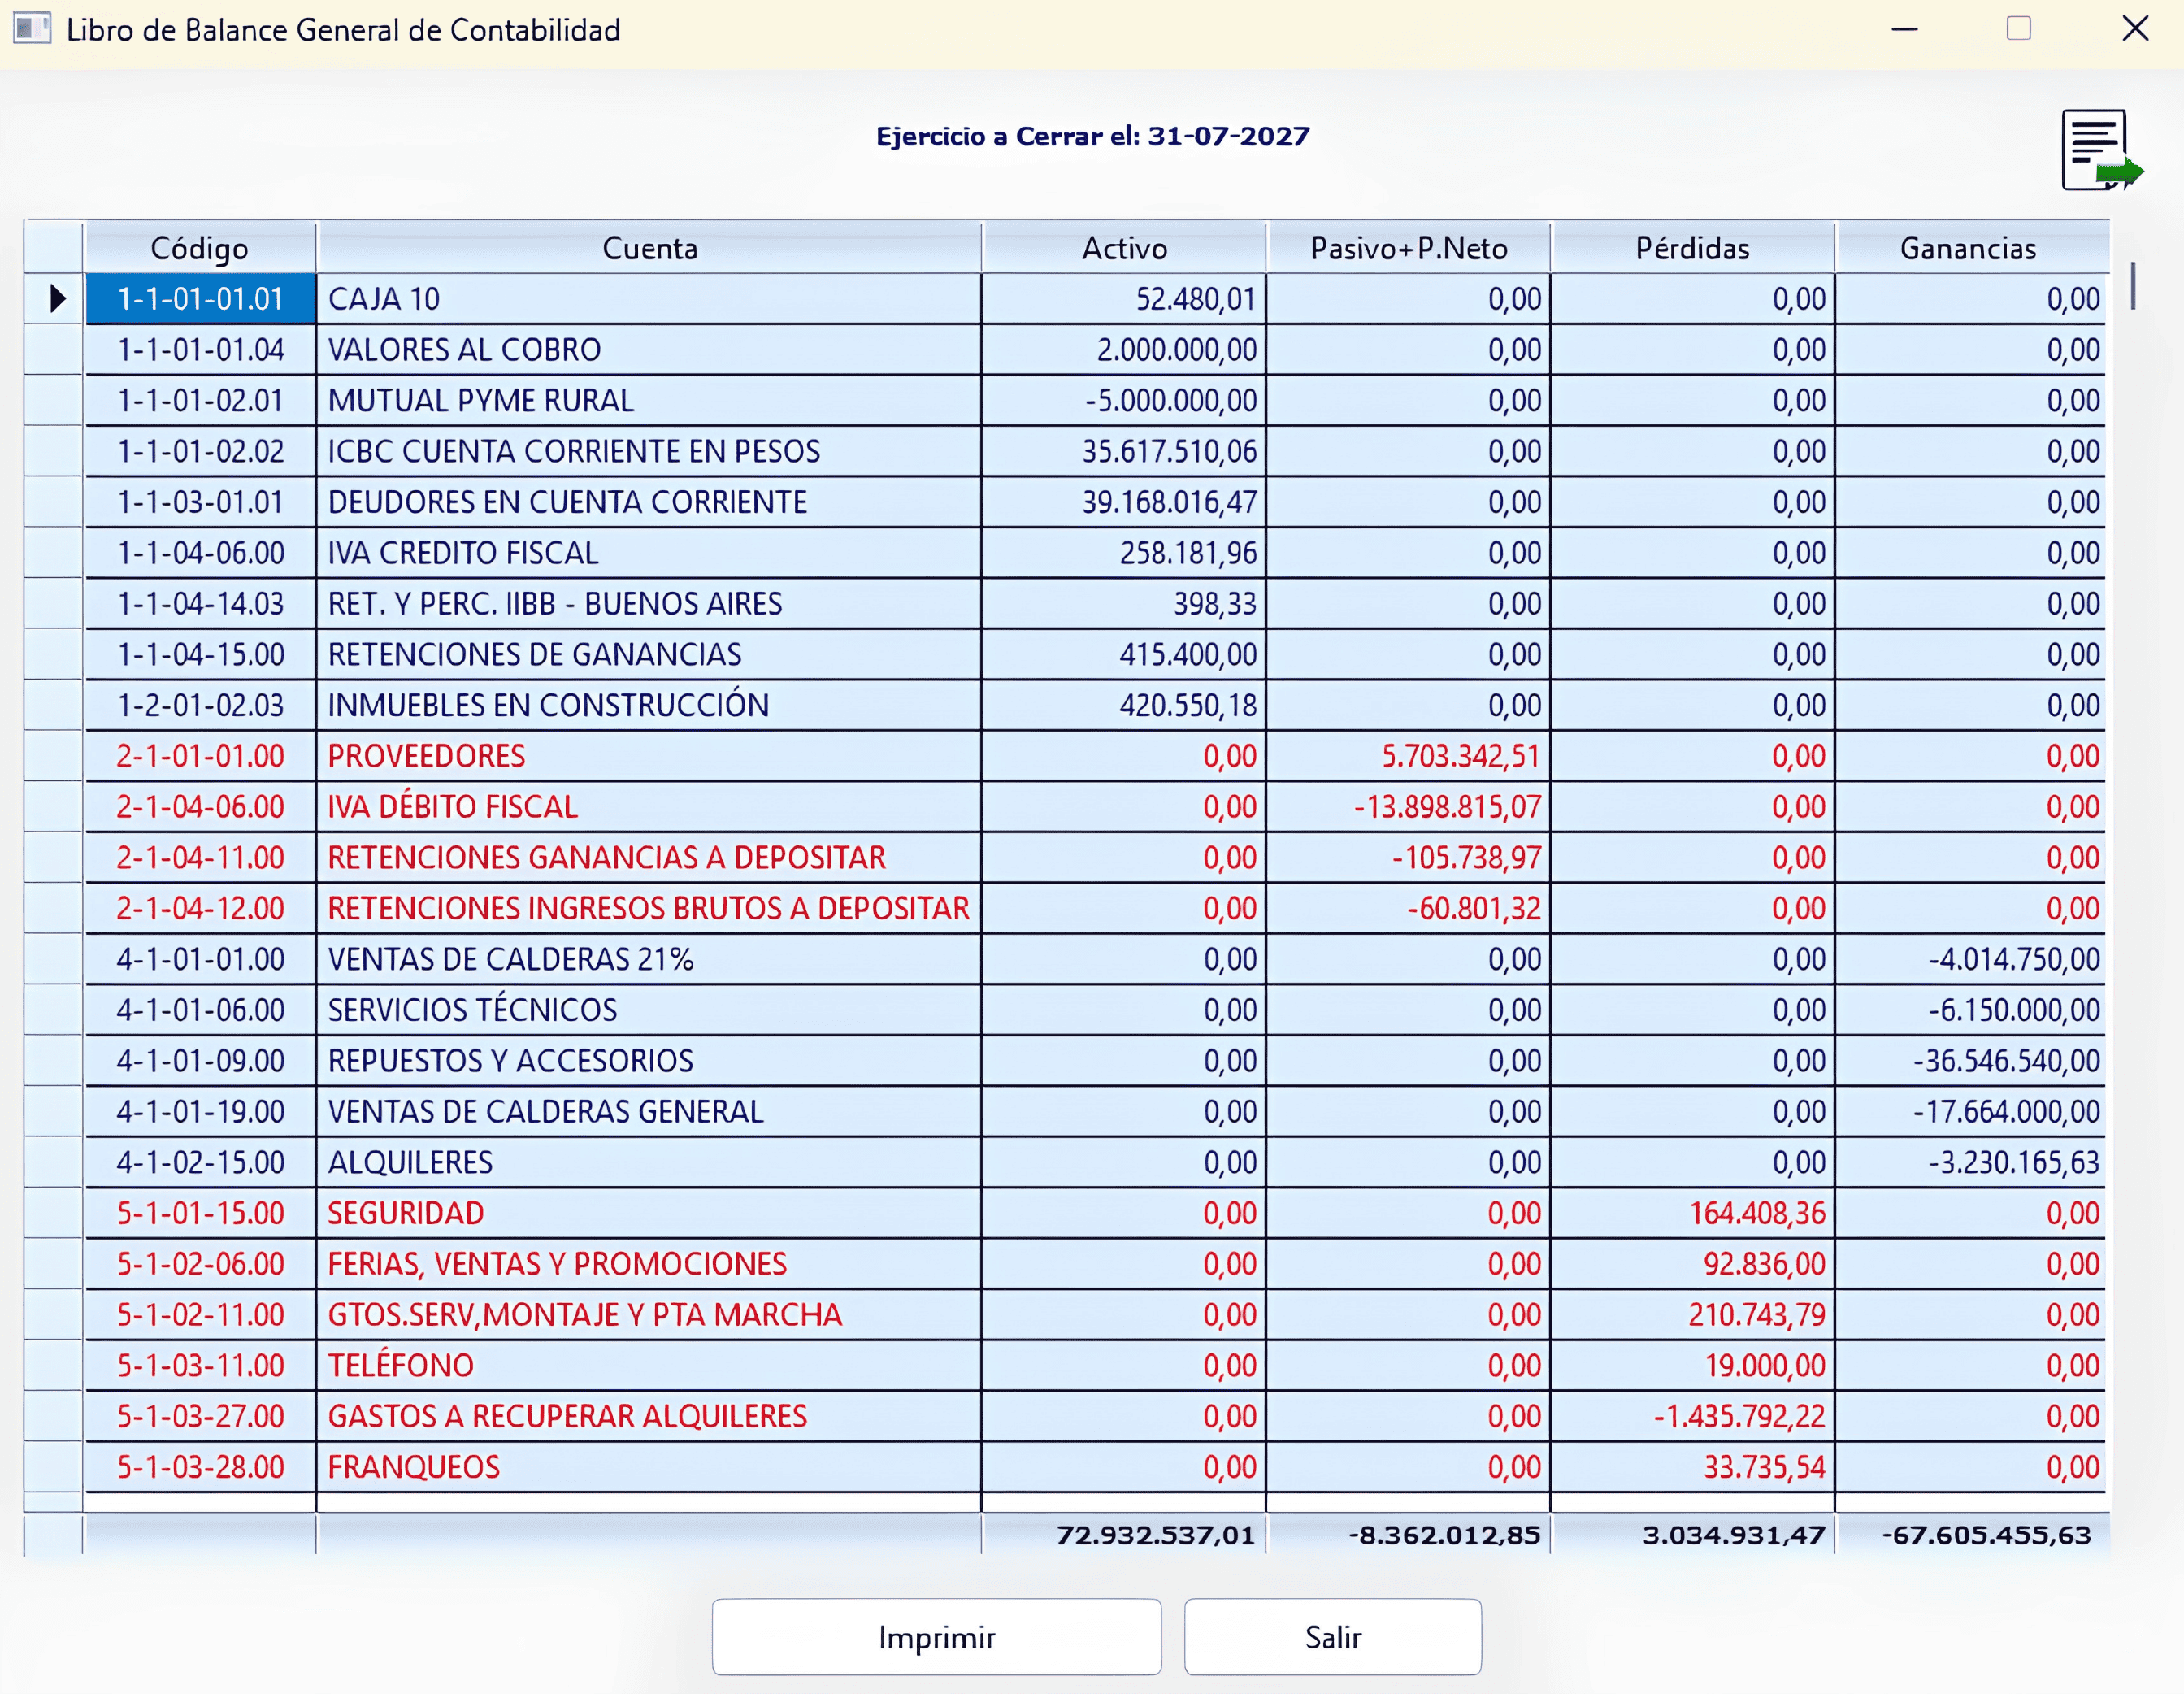Select VENTAS DE CALDERAS GENERAL account
This screenshot has height=1694, width=2184.
pyautogui.click(x=649, y=1112)
